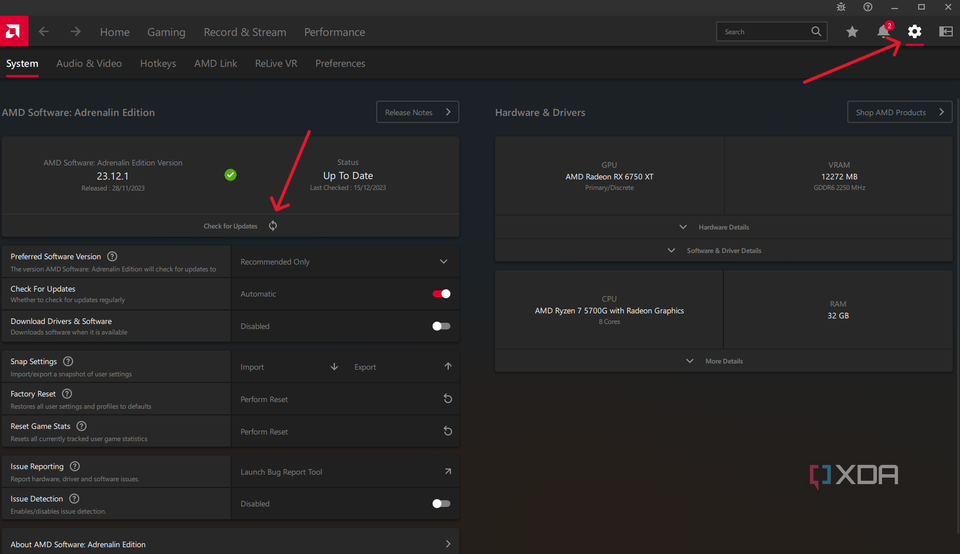The image size is (960, 554).
Task: Select the System tab
Action: coord(22,63)
